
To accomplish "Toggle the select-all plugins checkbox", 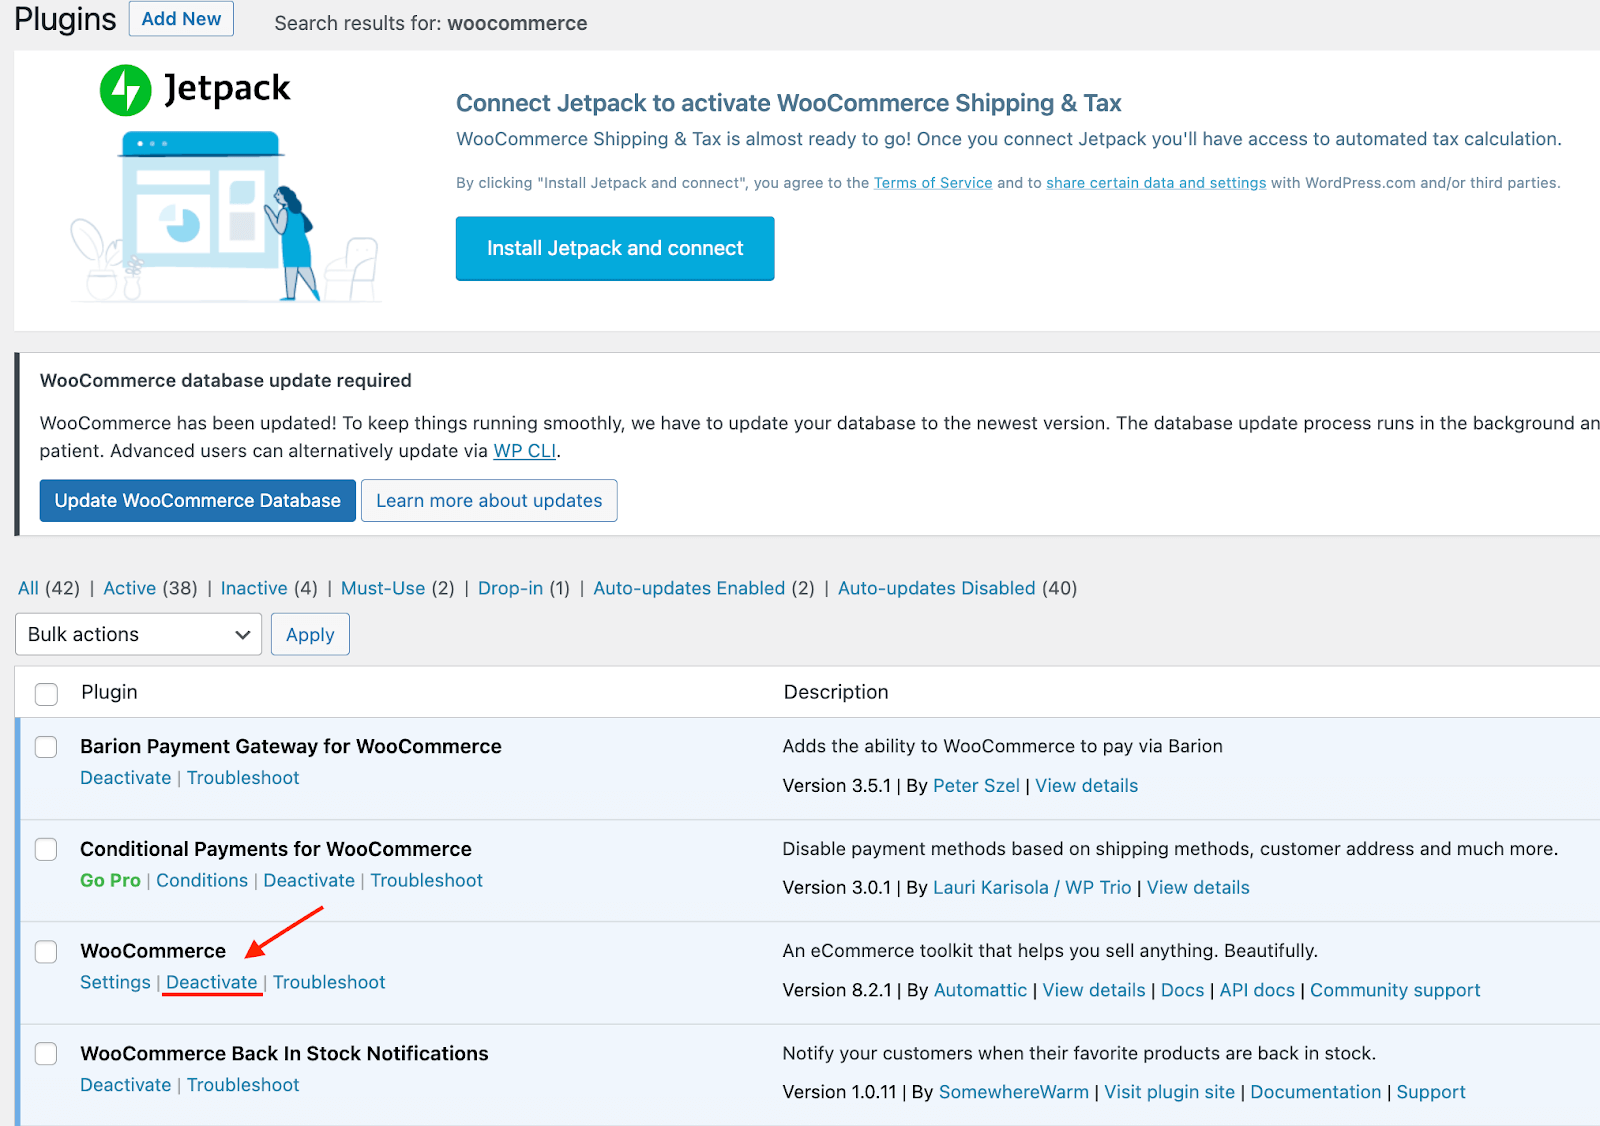I will 46,693.
